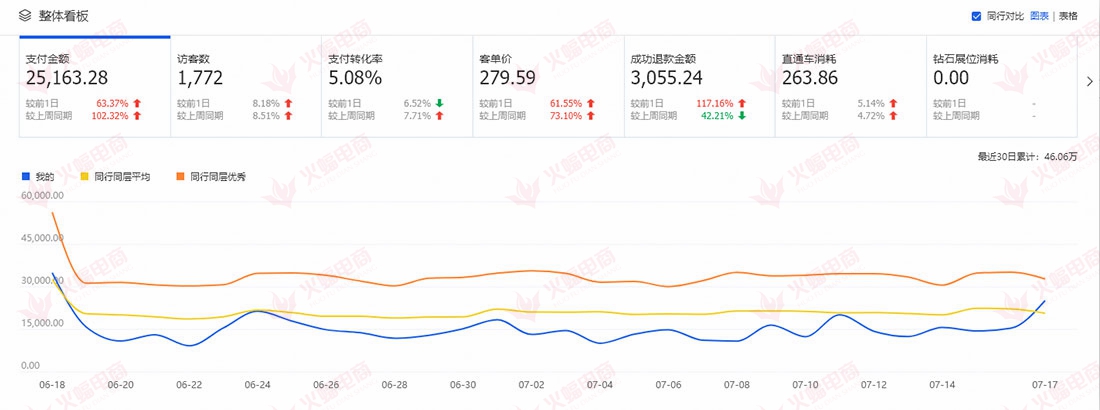This screenshot has height=410, width=1100.
Task: Open the 支付转化率 metric card
Action: [396, 87]
